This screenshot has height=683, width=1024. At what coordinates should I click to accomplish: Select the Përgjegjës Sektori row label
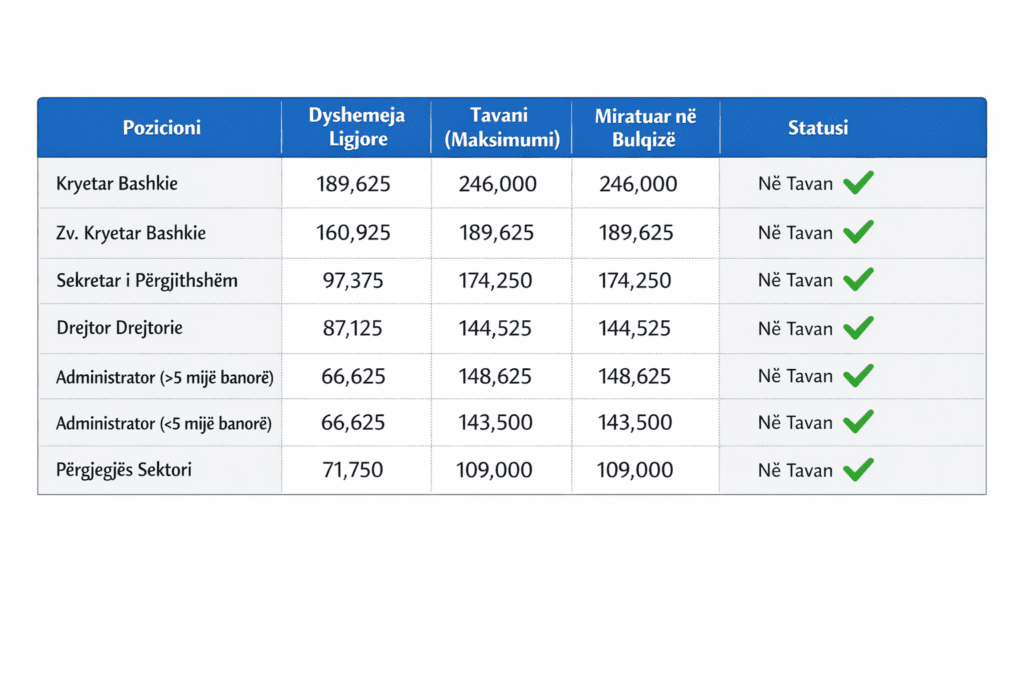tap(125, 470)
